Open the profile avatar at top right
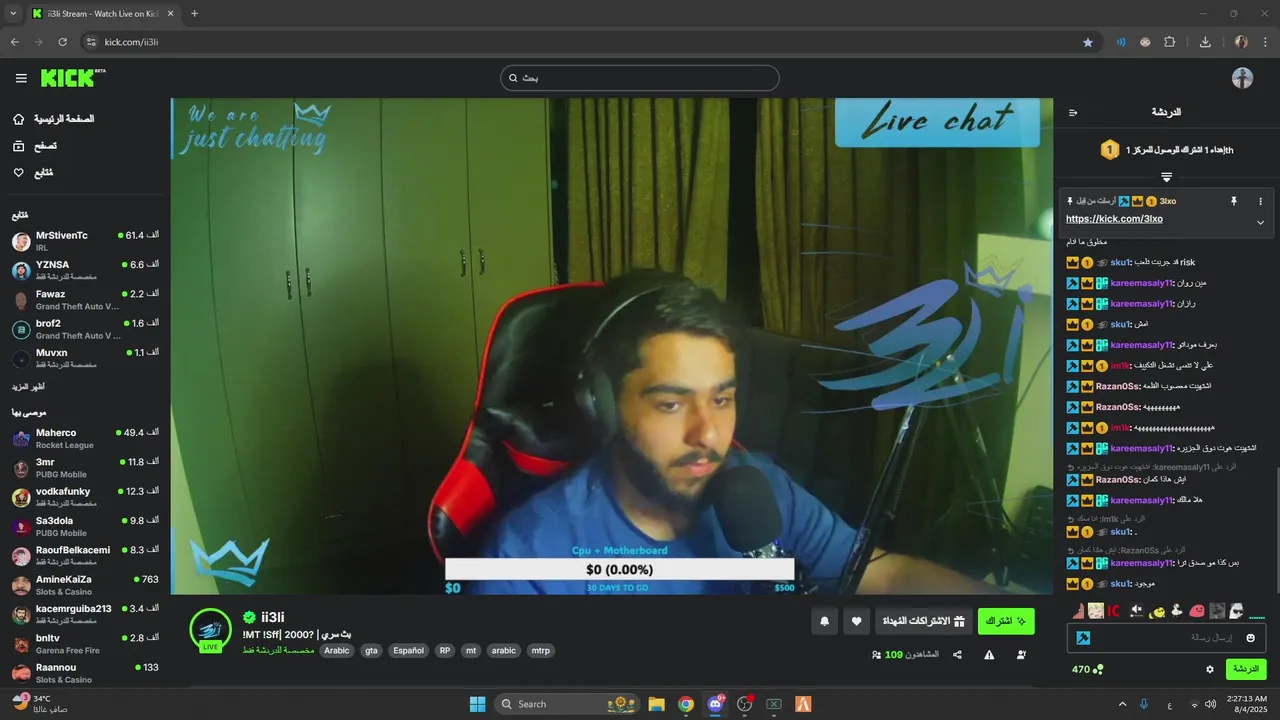This screenshot has height=720, width=1280. (x=1242, y=78)
